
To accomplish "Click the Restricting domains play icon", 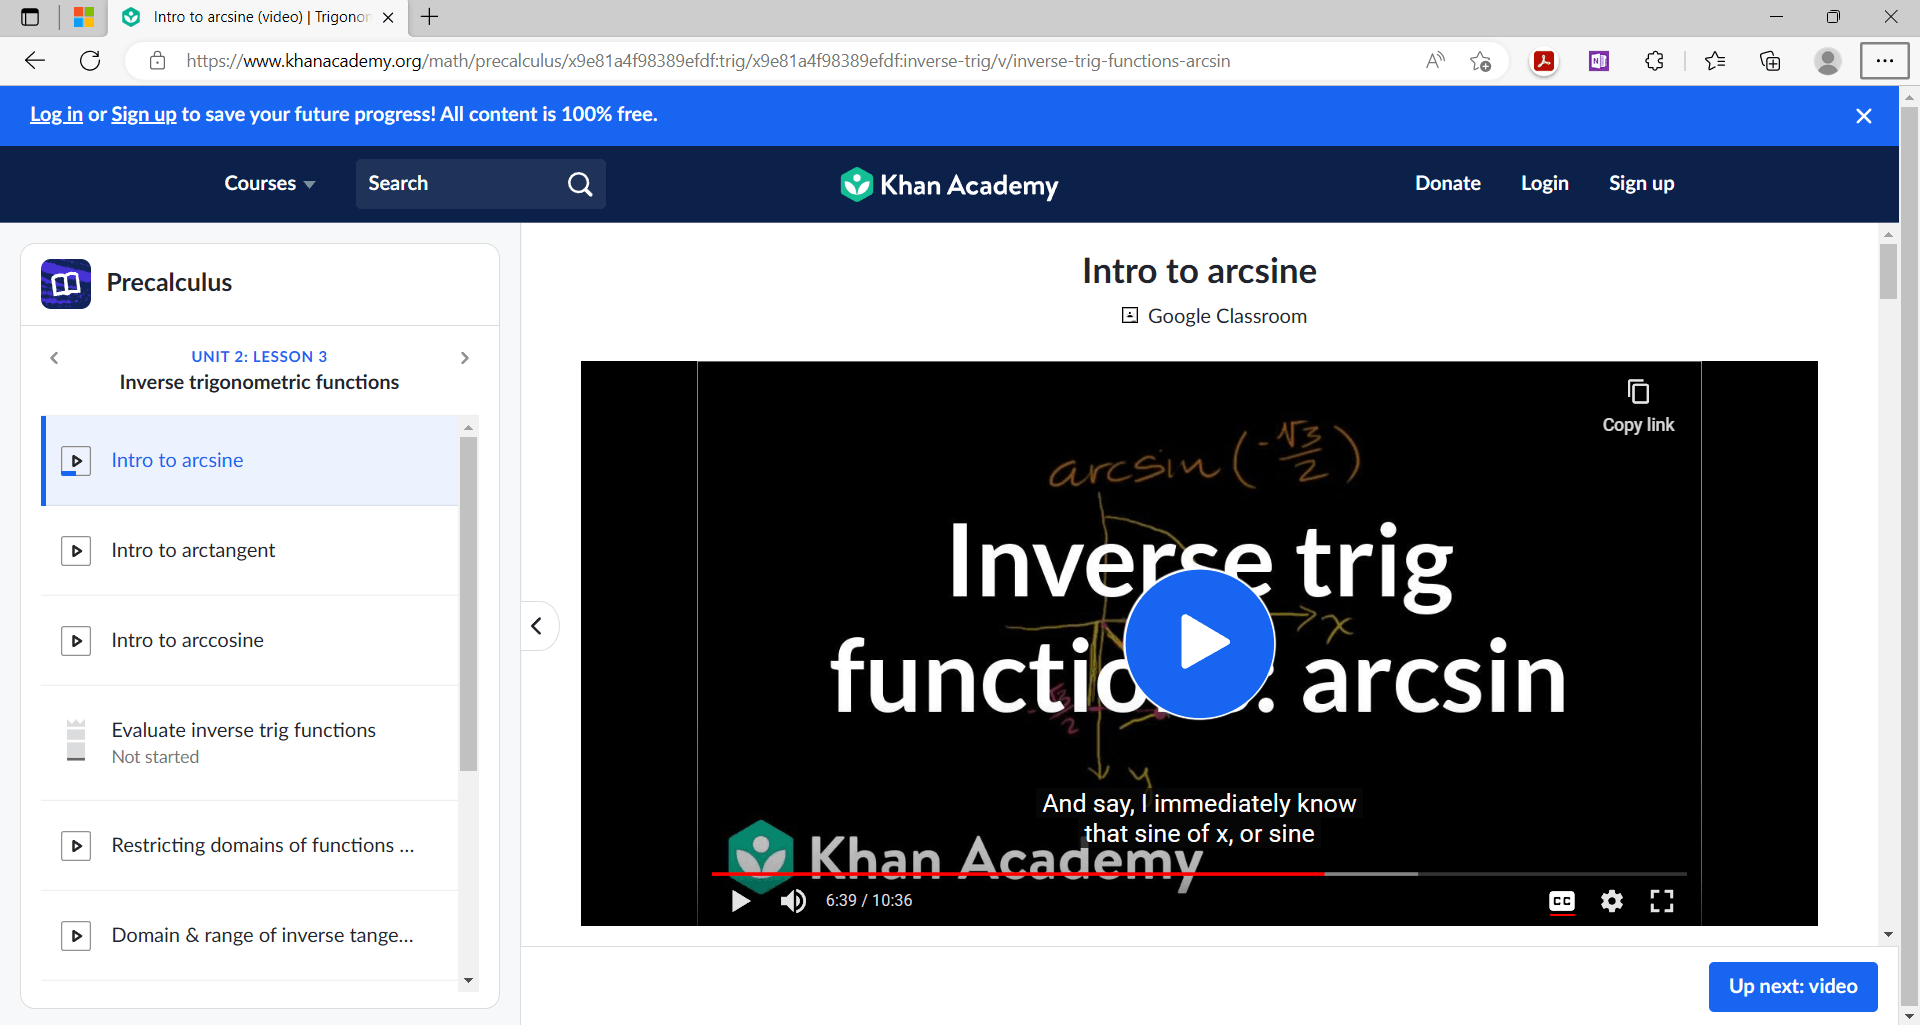I will click(76, 846).
